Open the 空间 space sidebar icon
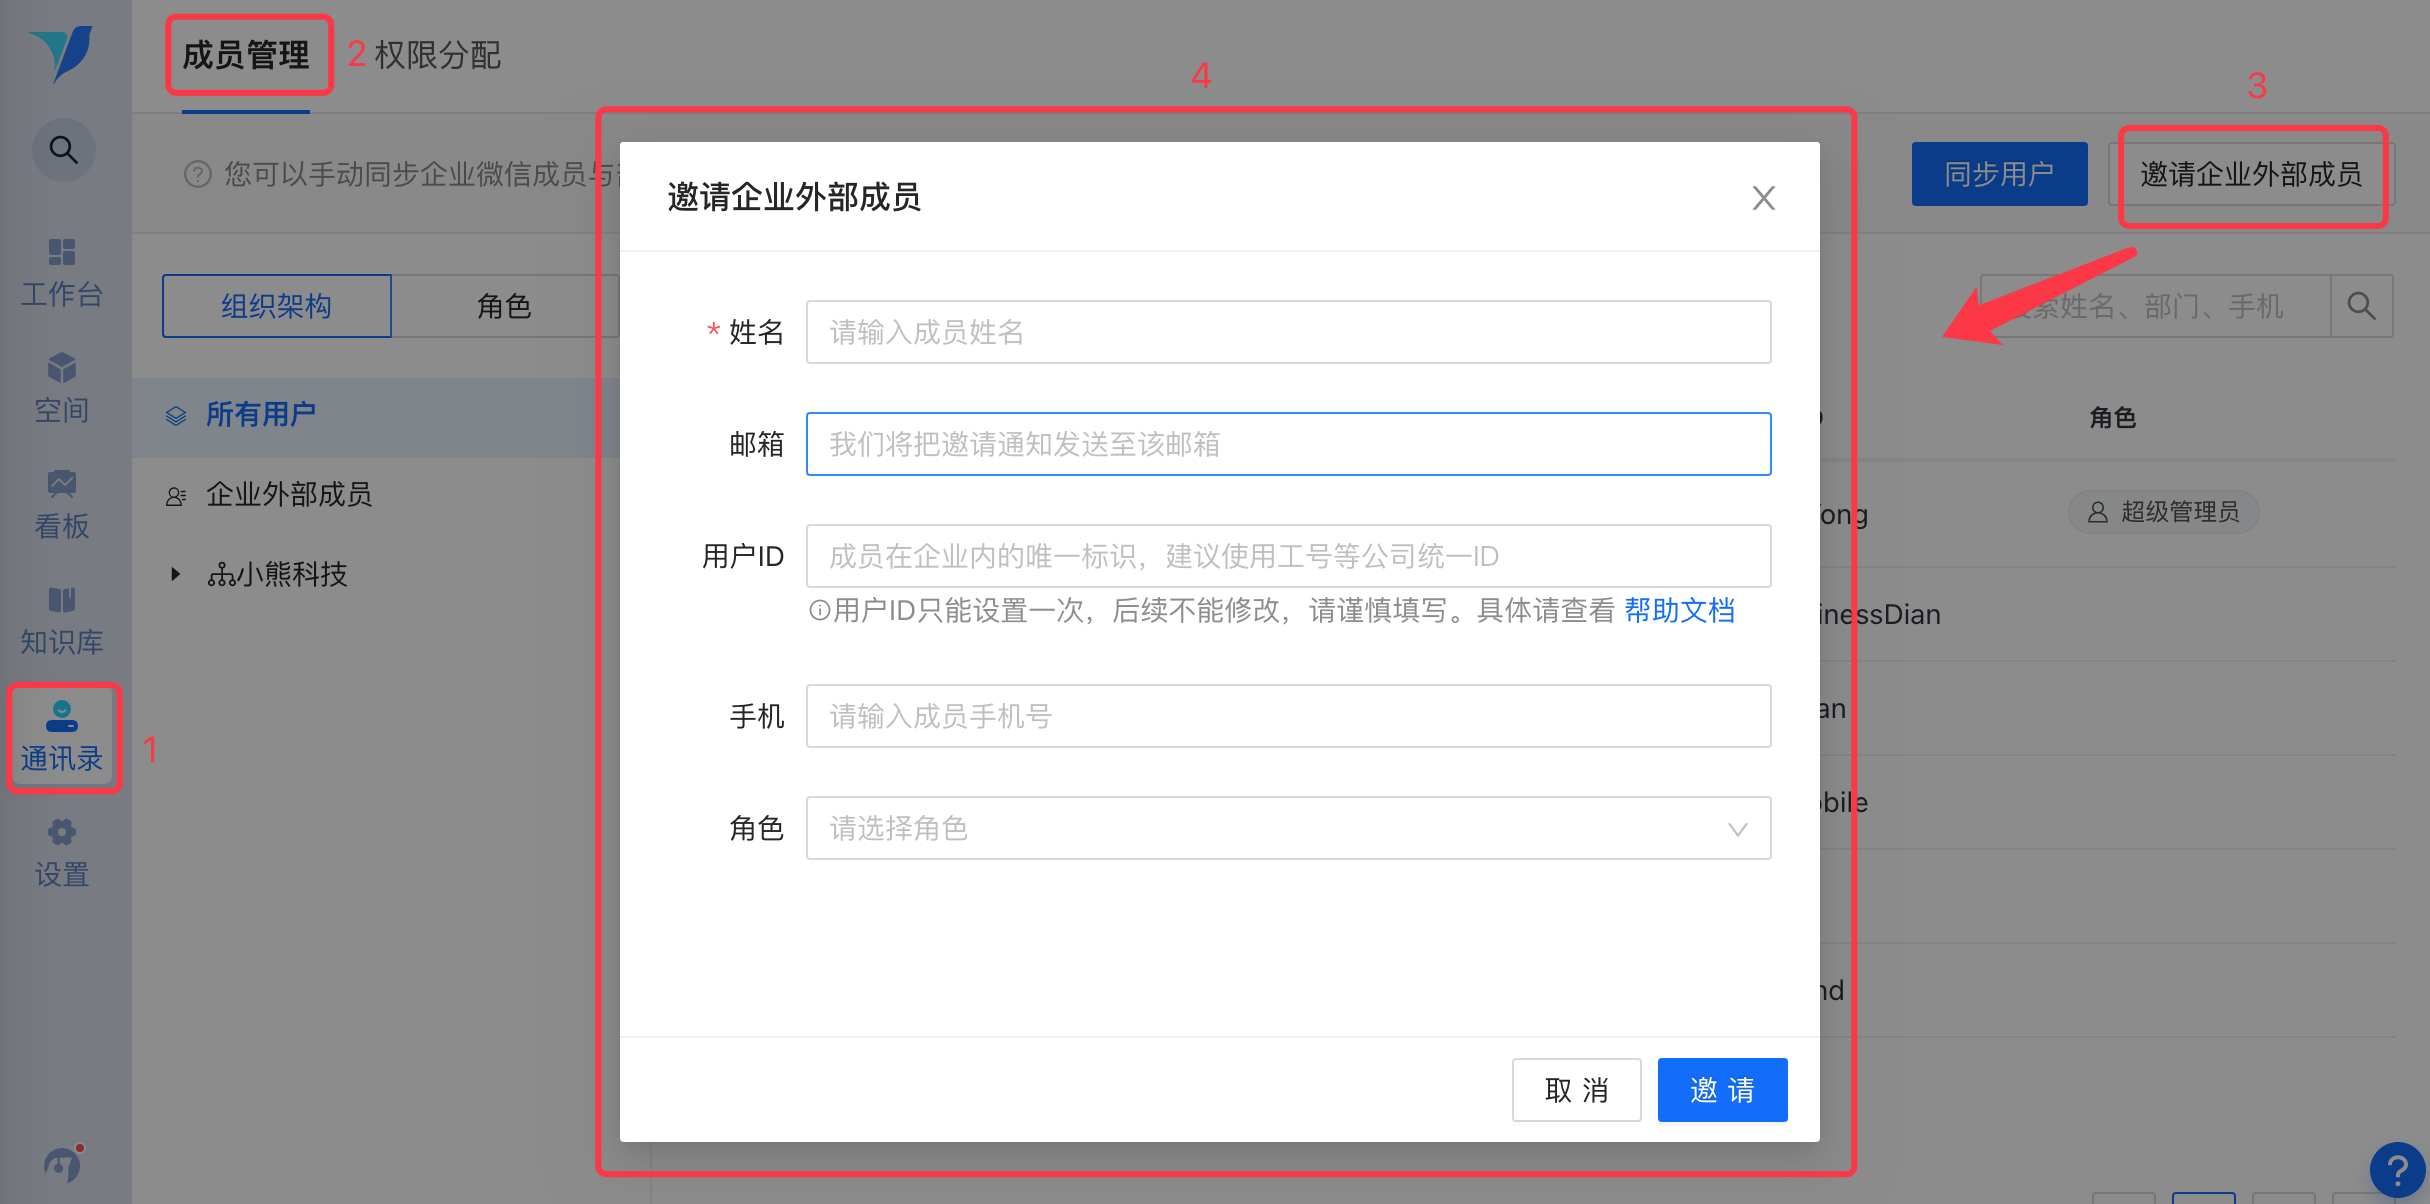The width and height of the screenshot is (2430, 1204). pyautogui.click(x=62, y=386)
